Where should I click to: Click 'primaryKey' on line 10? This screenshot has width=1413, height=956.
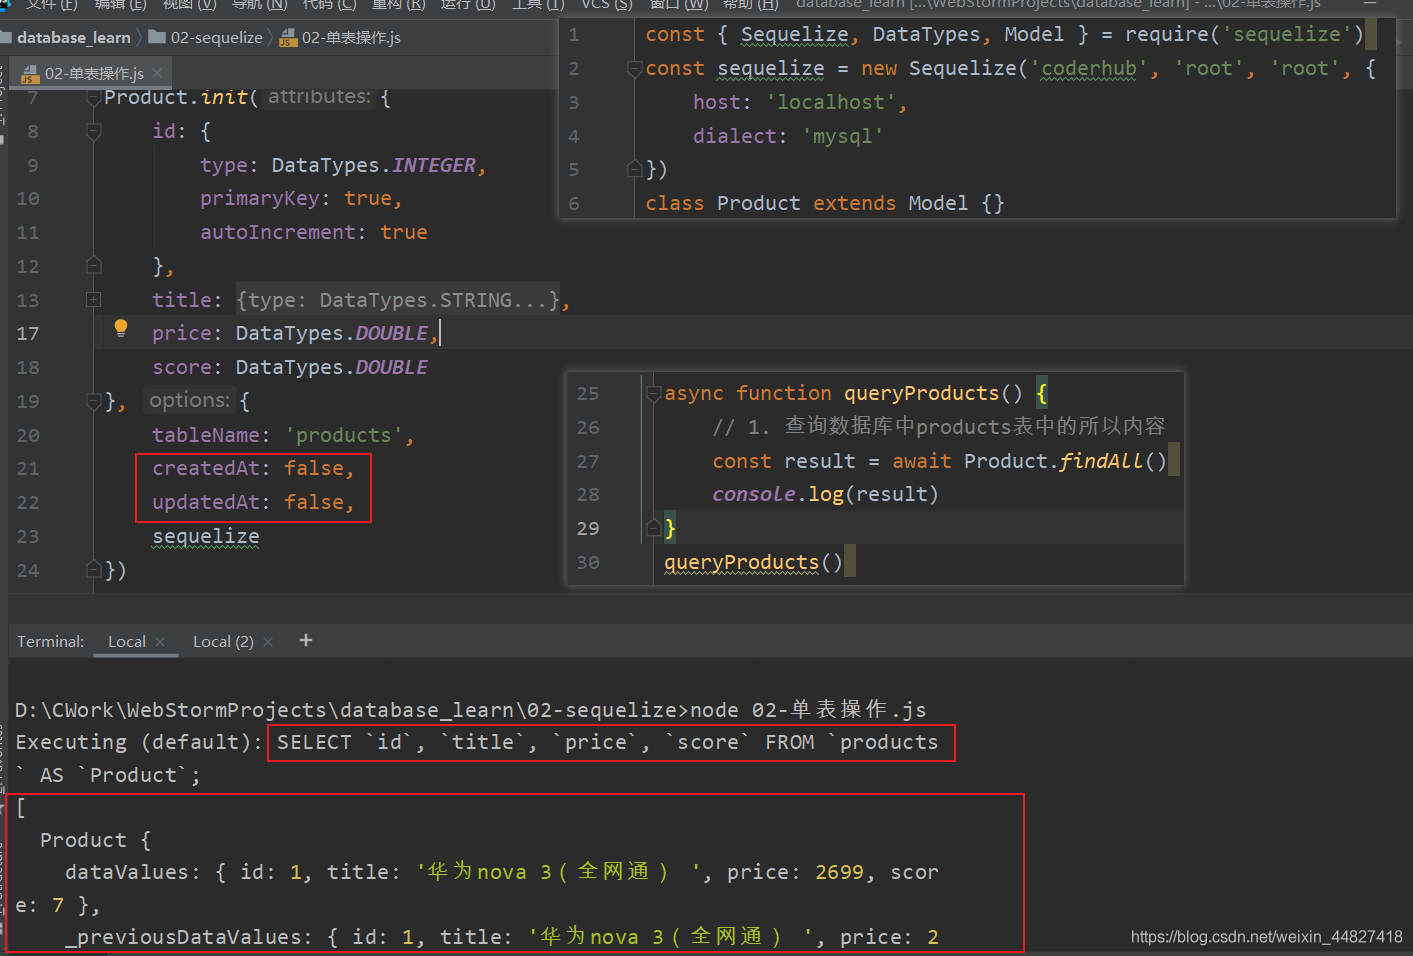click(x=260, y=199)
